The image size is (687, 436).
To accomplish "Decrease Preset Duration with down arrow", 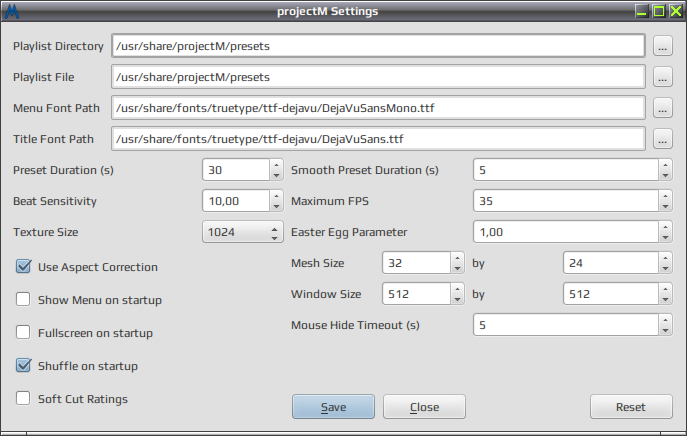I will click(276, 175).
